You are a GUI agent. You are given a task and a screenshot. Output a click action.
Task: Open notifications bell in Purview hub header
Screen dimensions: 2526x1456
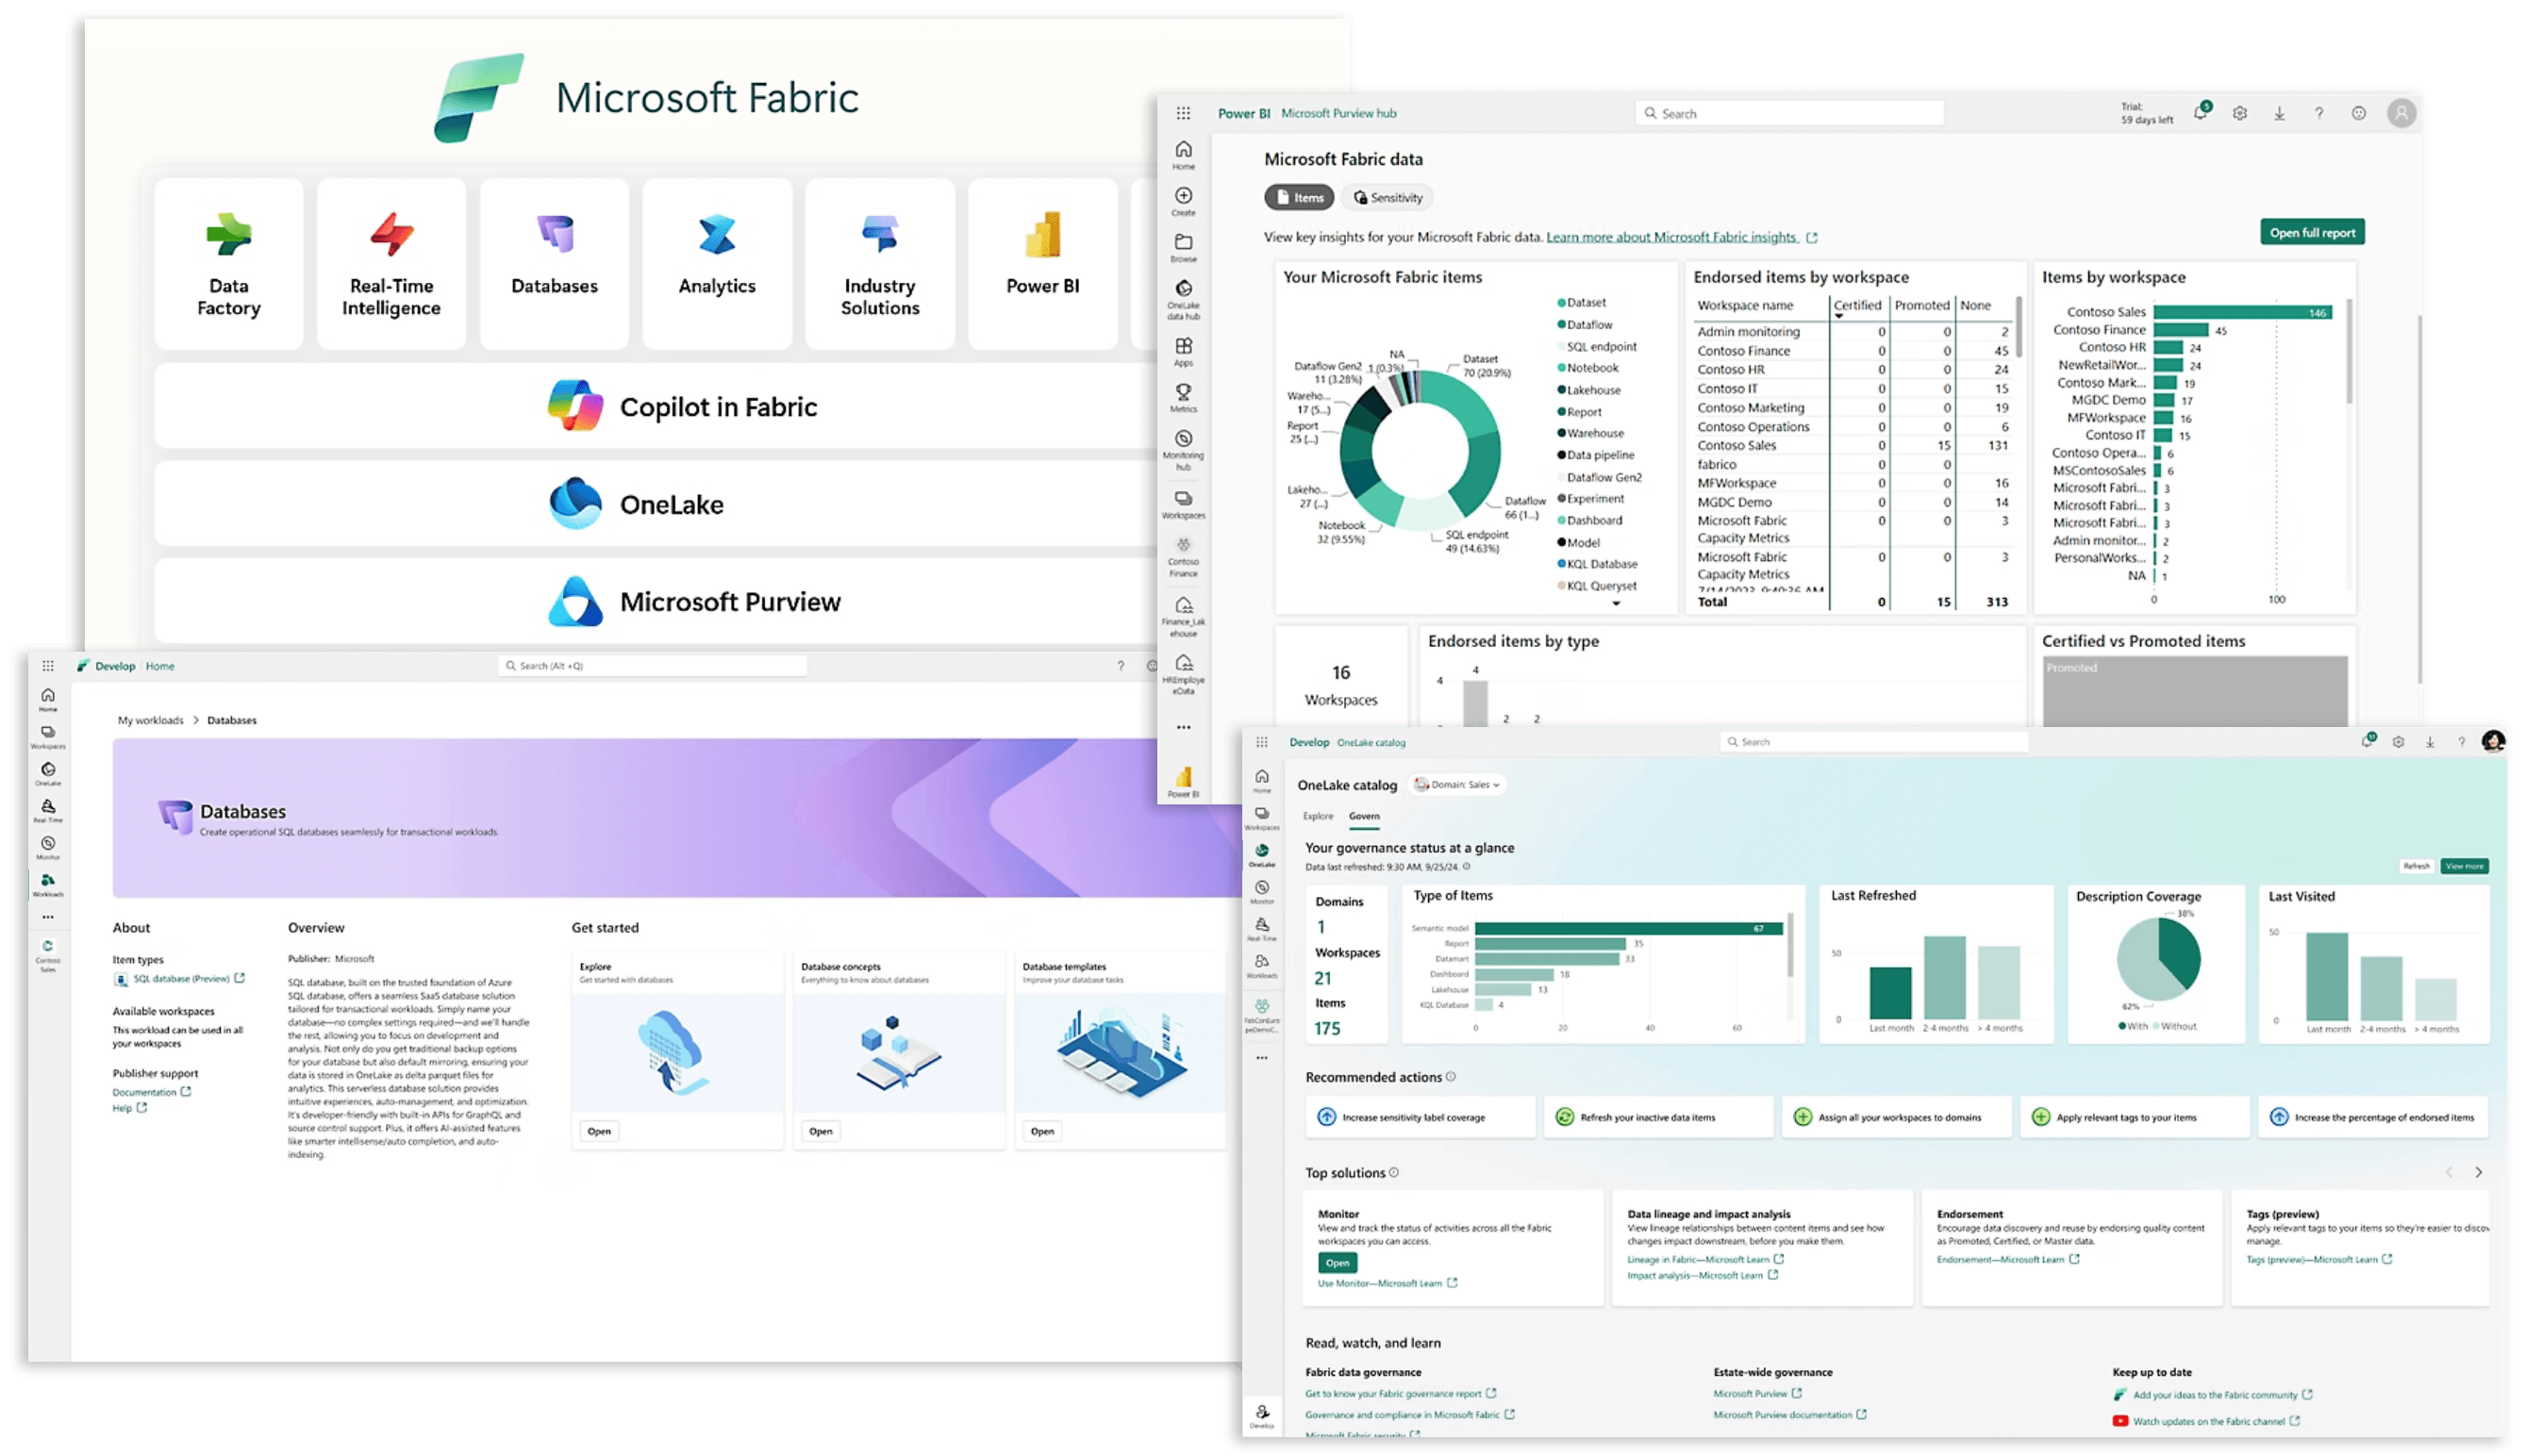[2201, 112]
